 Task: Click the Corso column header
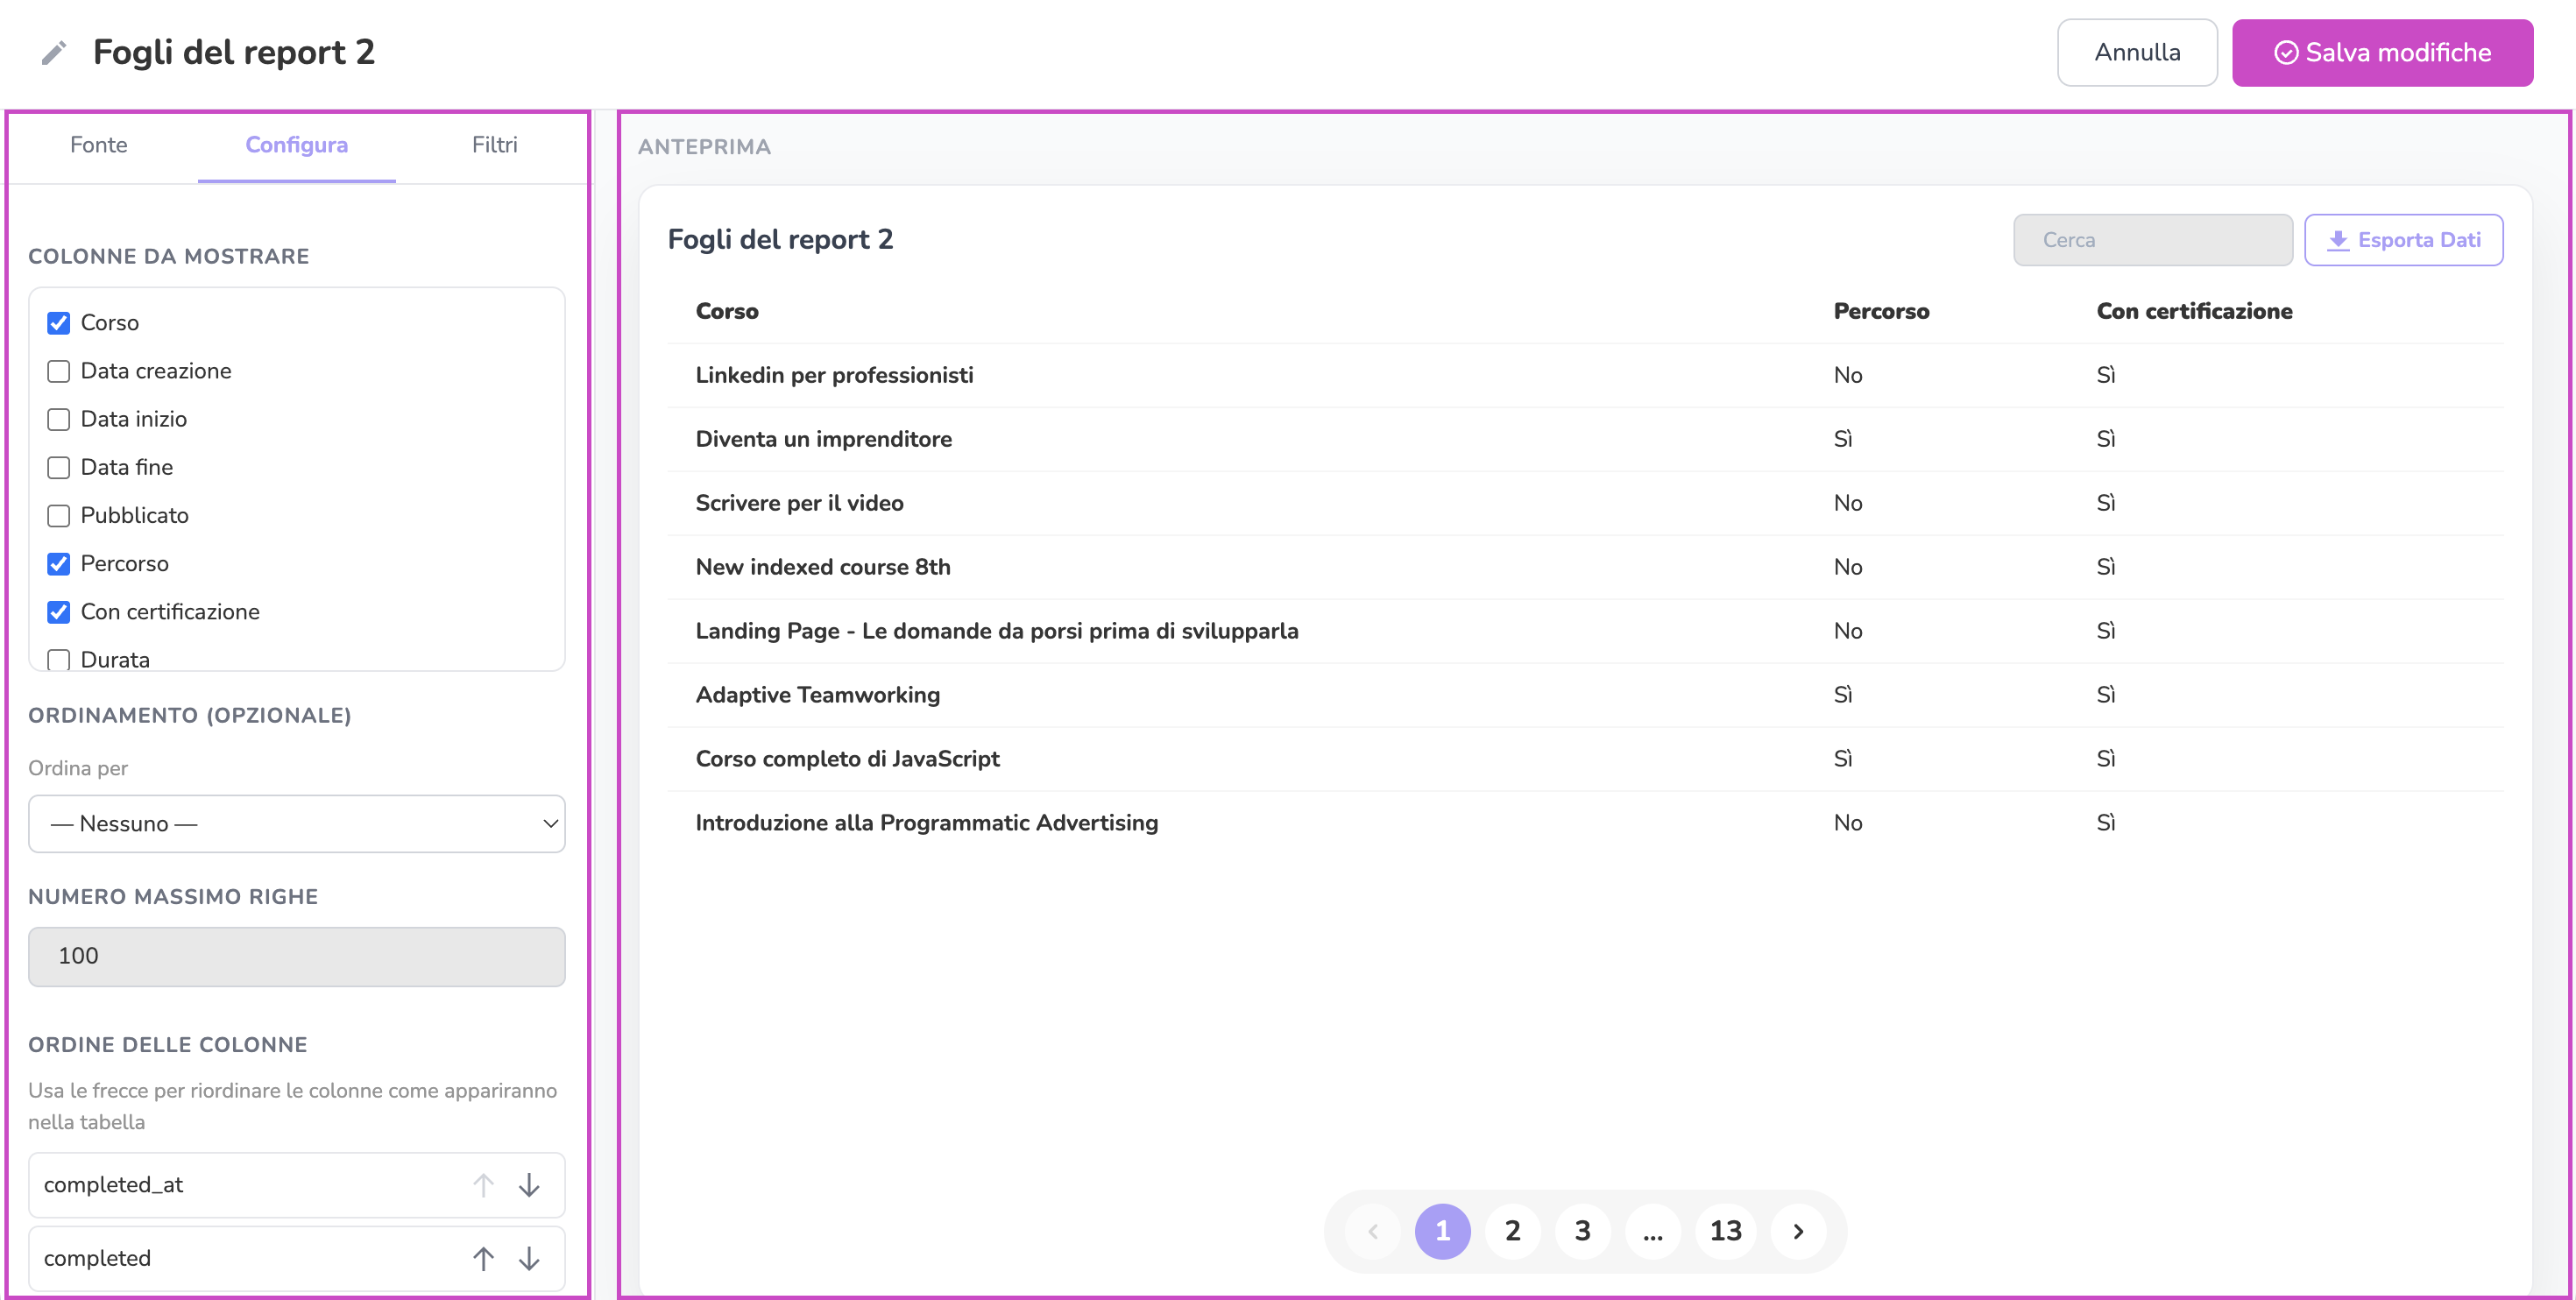pyautogui.click(x=727, y=311)
